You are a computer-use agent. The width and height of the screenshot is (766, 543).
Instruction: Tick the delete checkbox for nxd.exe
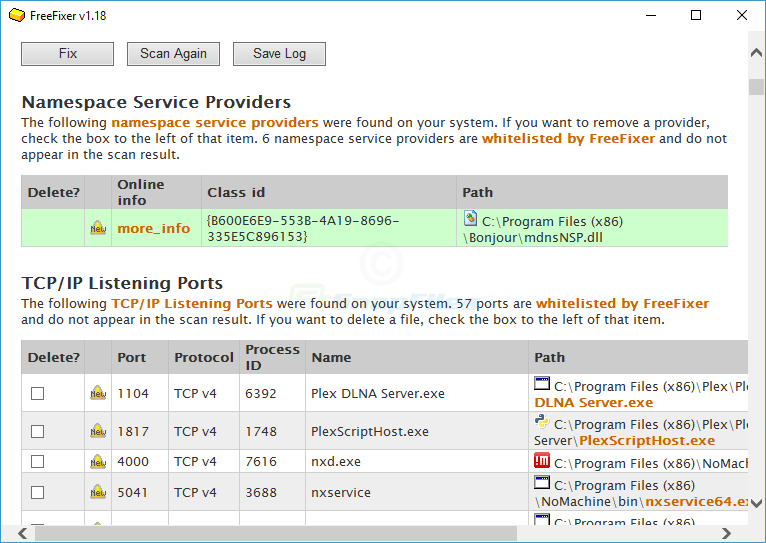(38, 461)
